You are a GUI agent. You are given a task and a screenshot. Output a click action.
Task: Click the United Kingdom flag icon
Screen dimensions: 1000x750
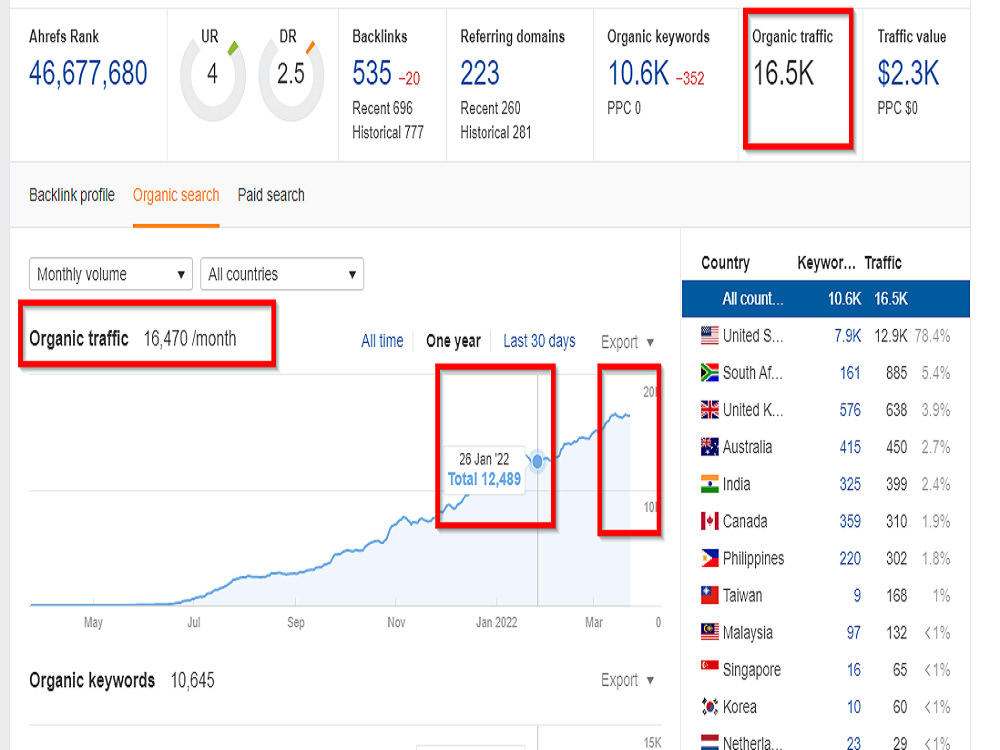pyautogui.click(x=710, y=409)
